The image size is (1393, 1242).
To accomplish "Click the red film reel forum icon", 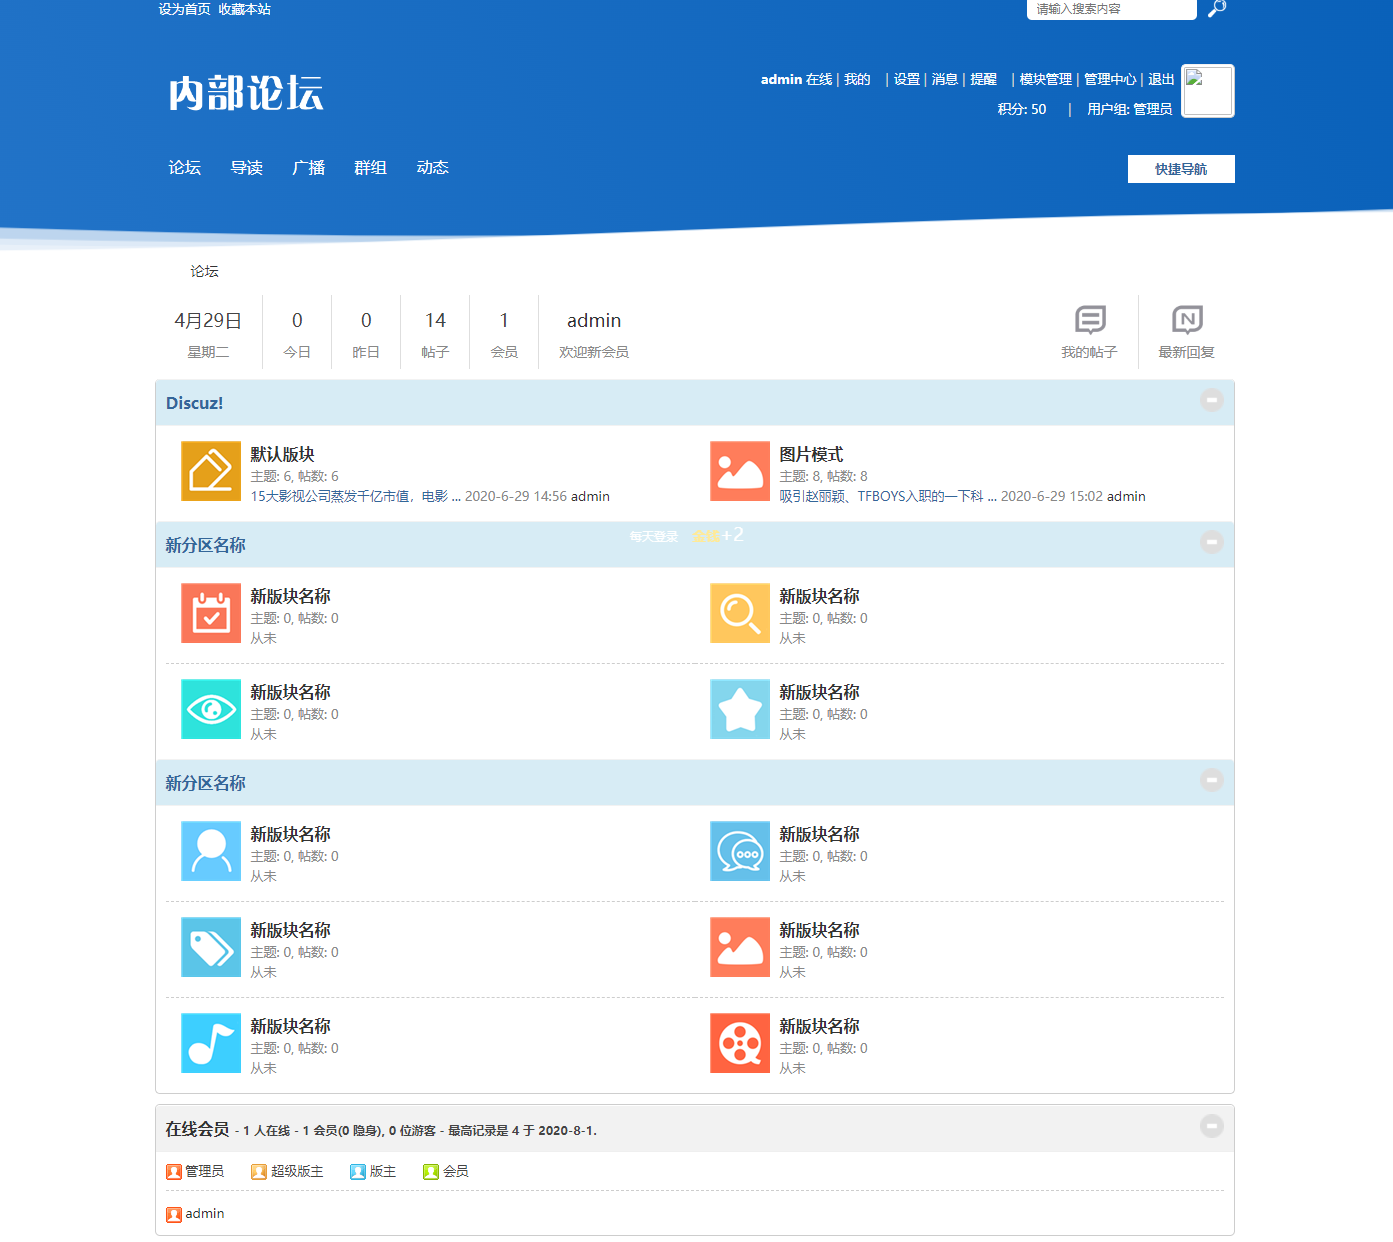I will (x=740, y=1043).
